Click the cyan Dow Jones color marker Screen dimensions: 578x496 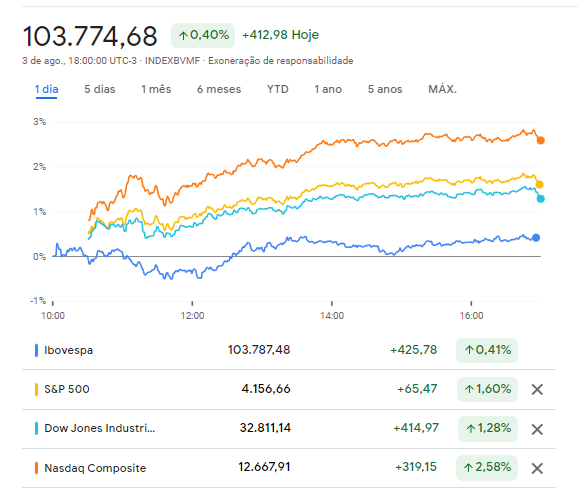click(36, 429)
